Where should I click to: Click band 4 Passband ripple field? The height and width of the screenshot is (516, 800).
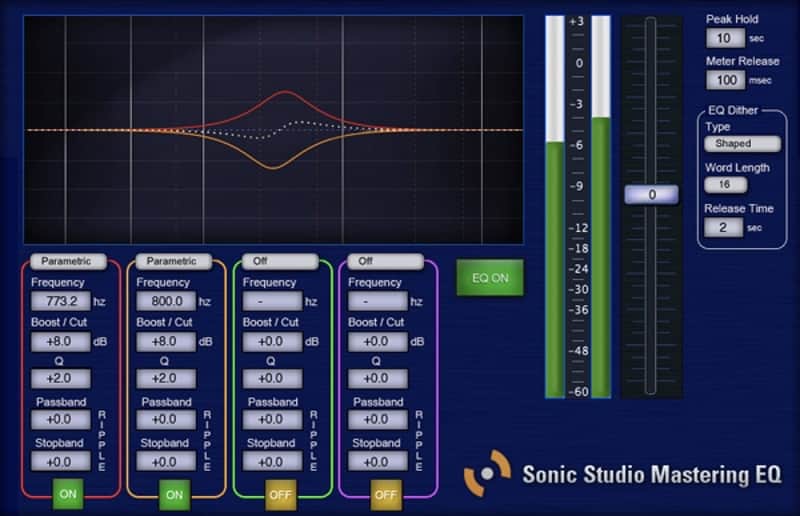(378, 420)
